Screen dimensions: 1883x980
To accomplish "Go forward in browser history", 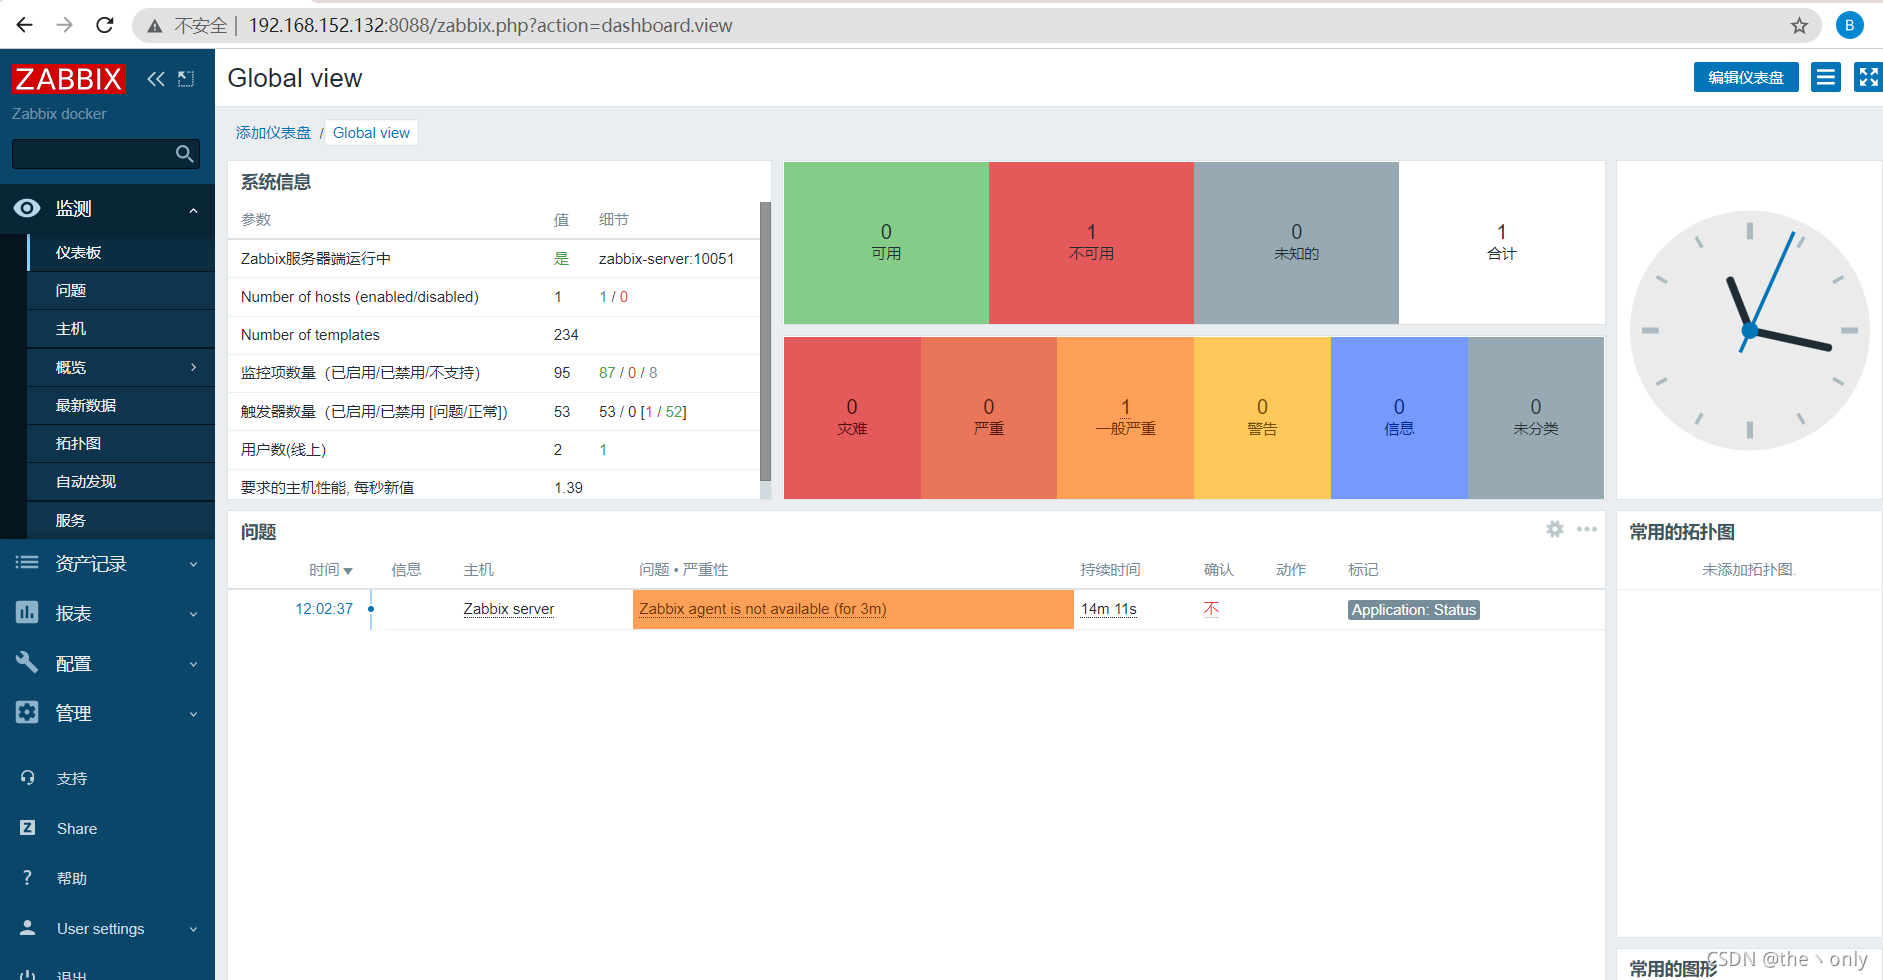I will pos(65,25).
